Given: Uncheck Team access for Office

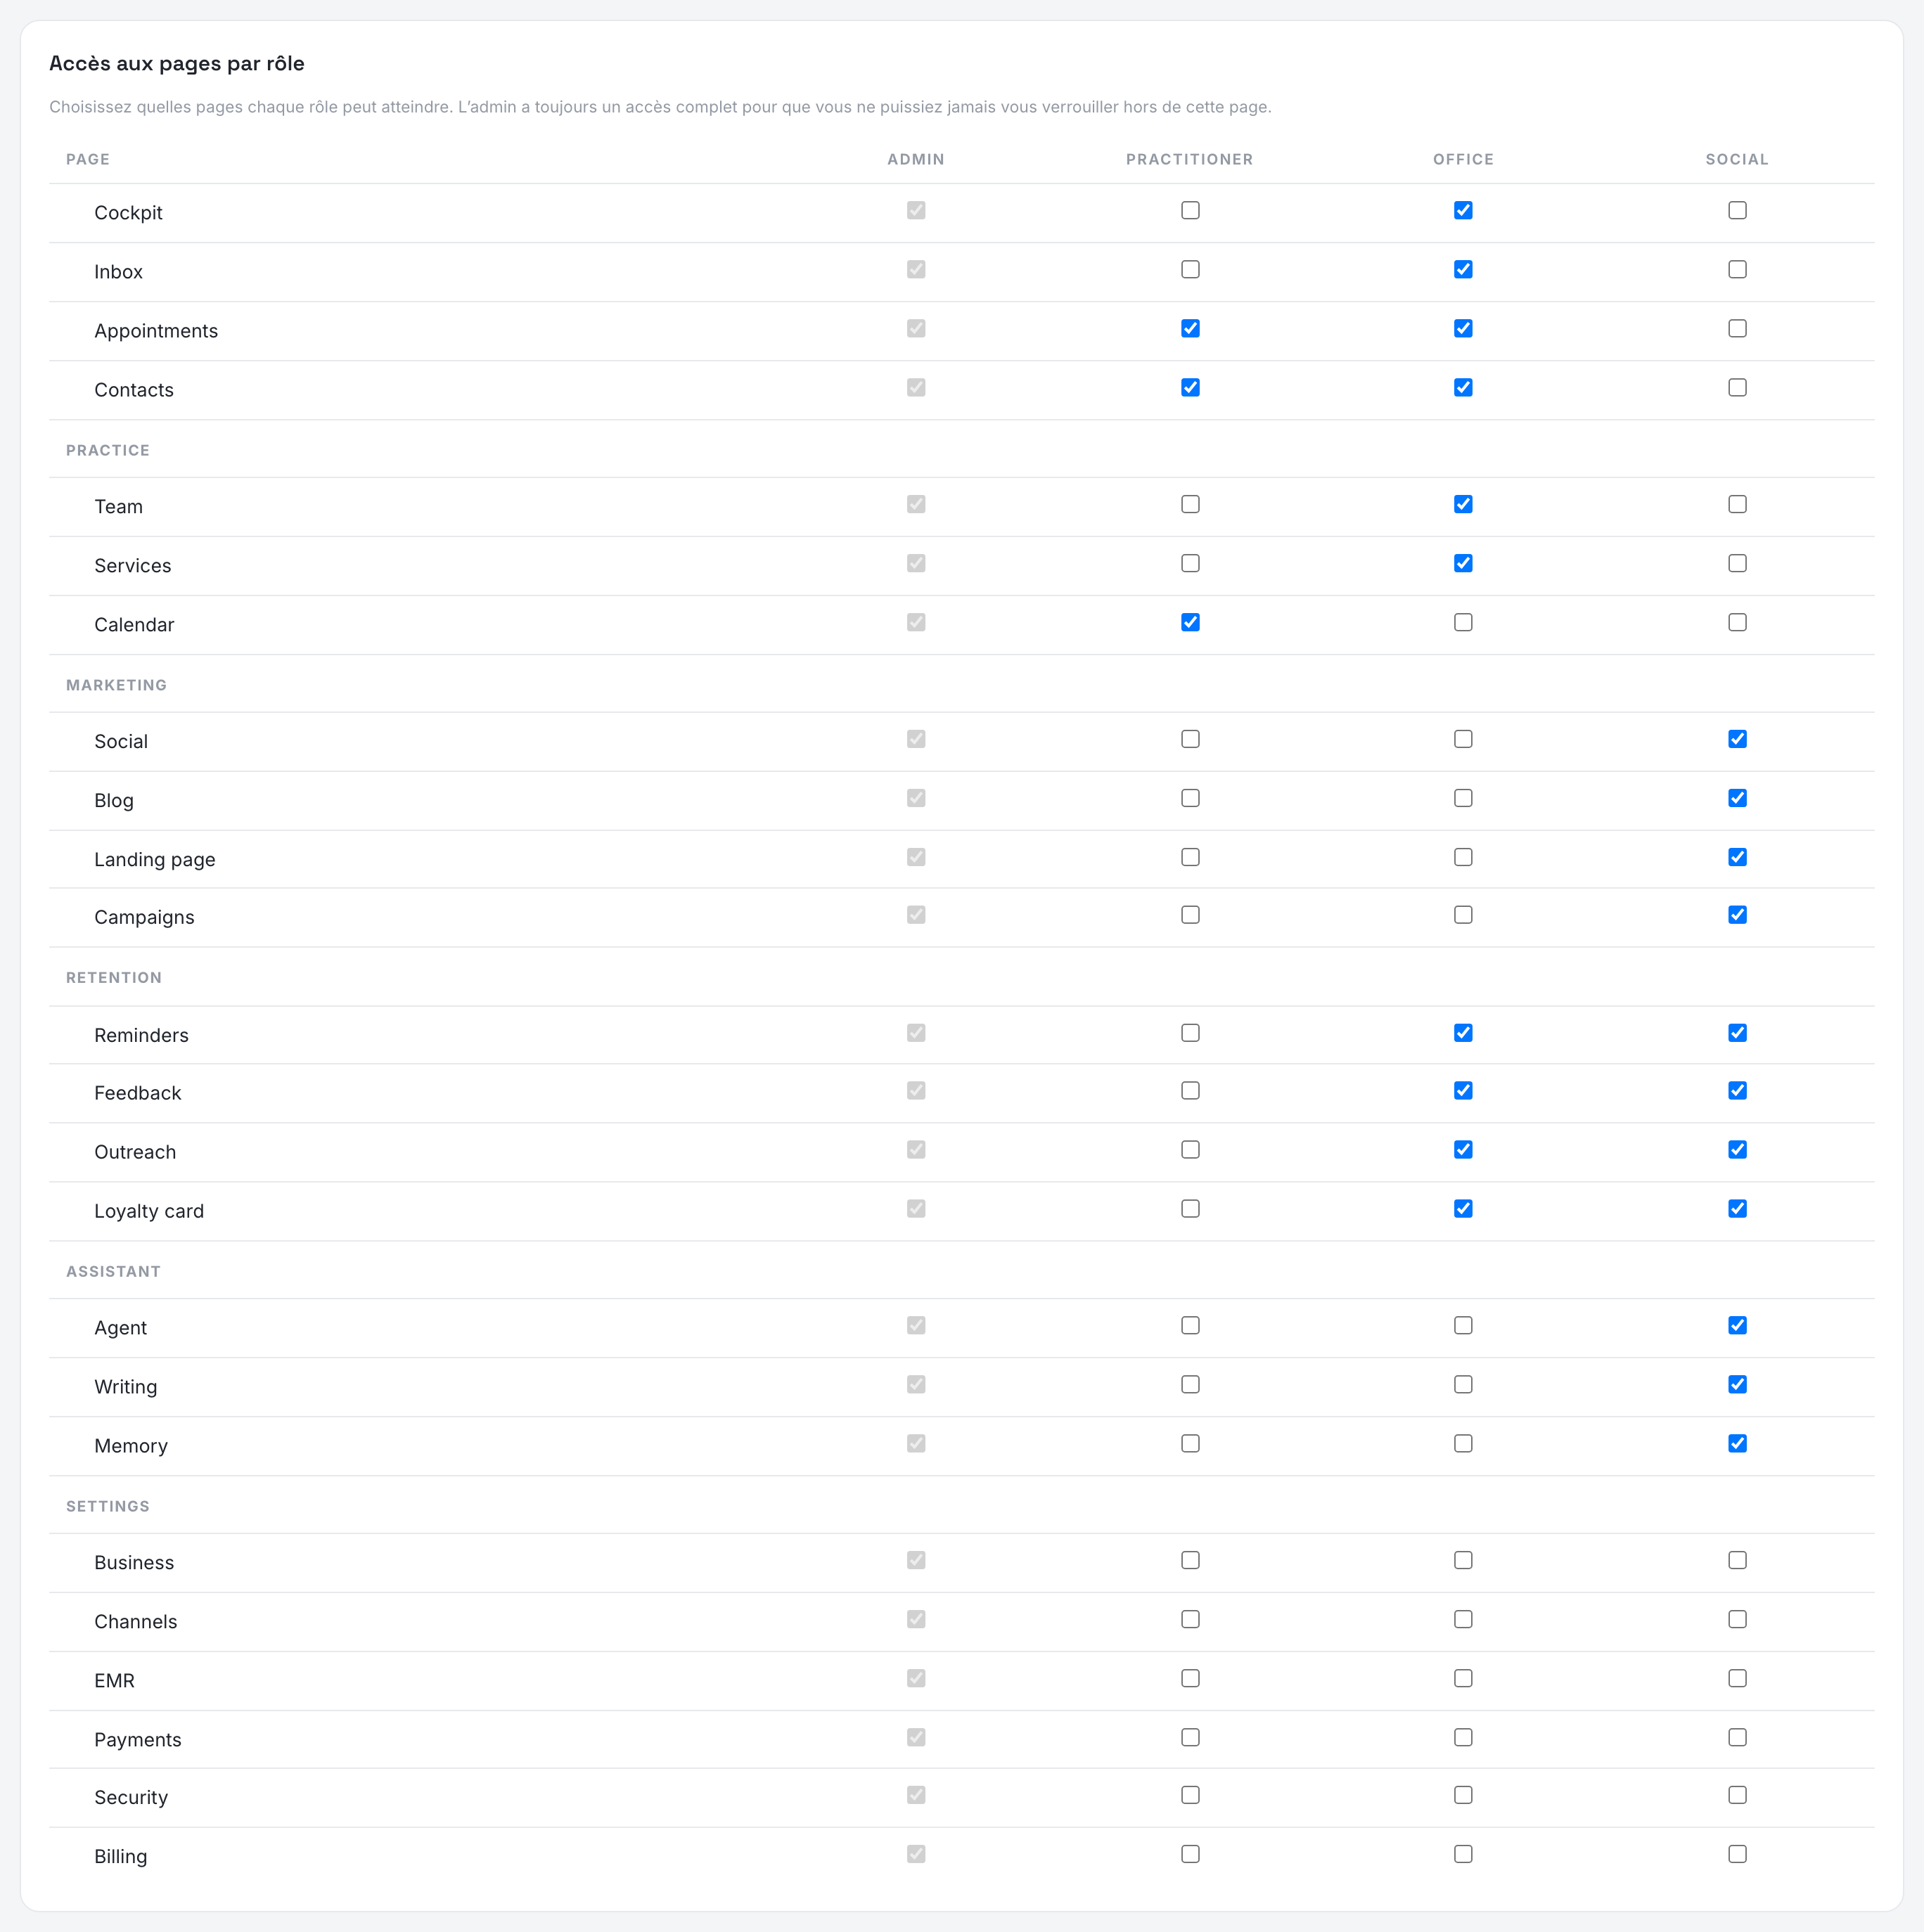Looking at the screenshot, I should tap(1463, 504).
